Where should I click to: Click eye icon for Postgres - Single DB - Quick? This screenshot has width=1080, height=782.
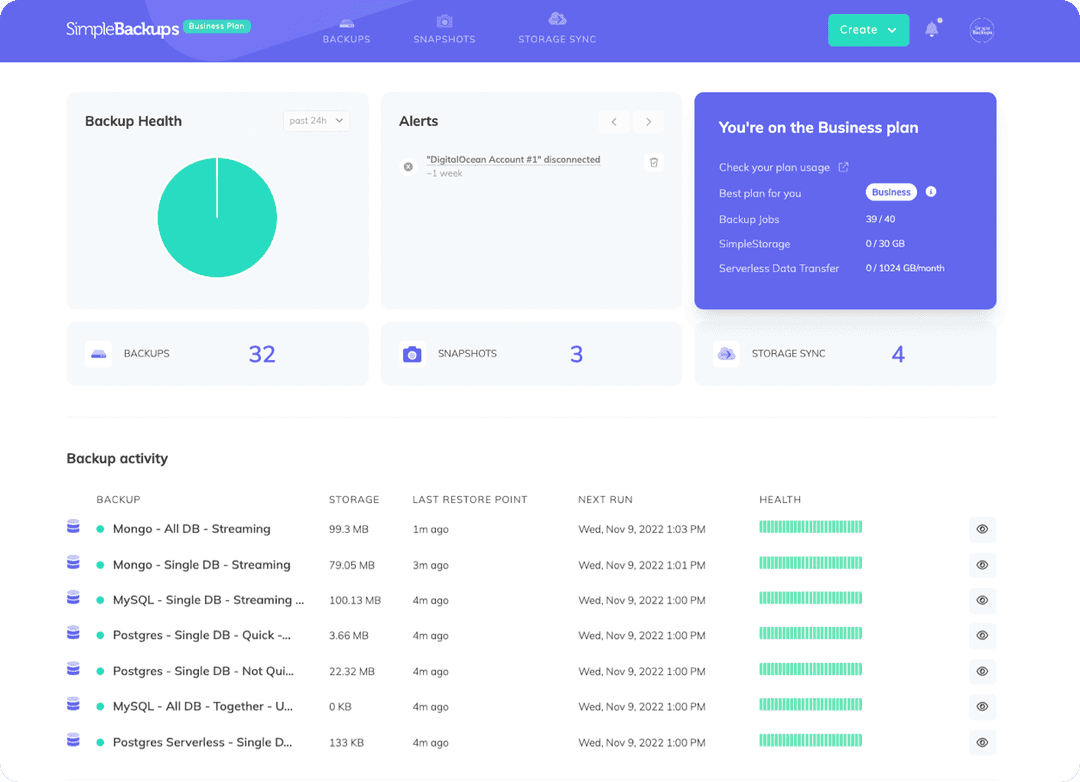click(982, 635)
